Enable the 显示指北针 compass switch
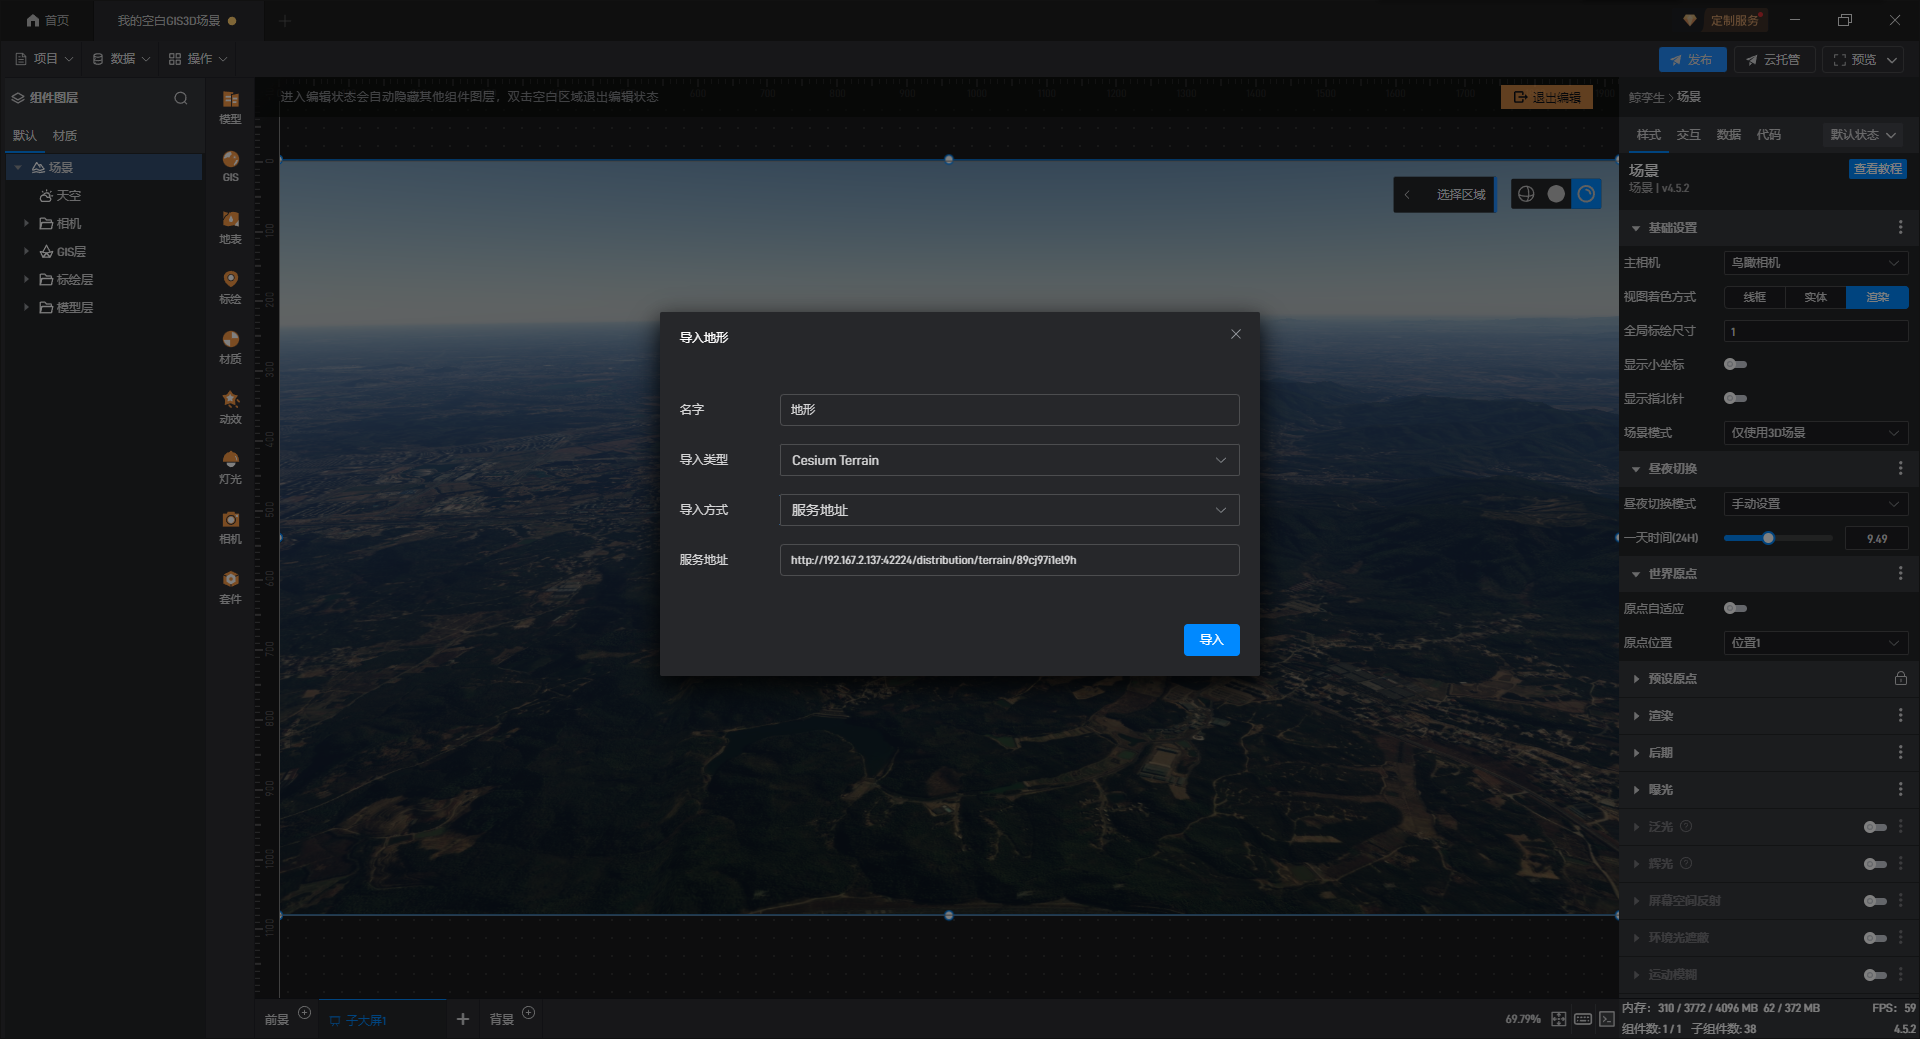 1735,399
